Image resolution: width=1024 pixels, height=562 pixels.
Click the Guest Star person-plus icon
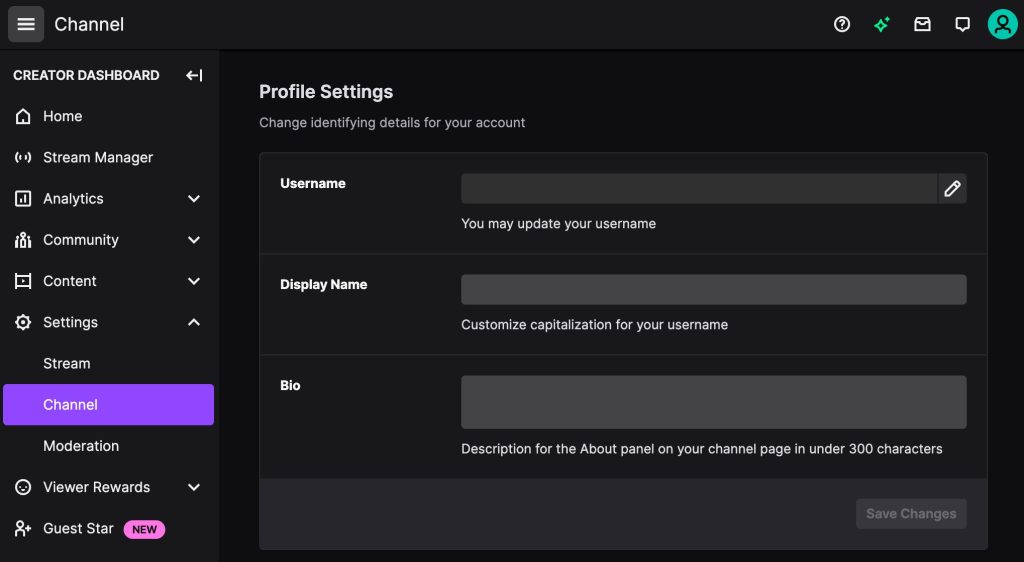tap(23, 528)
